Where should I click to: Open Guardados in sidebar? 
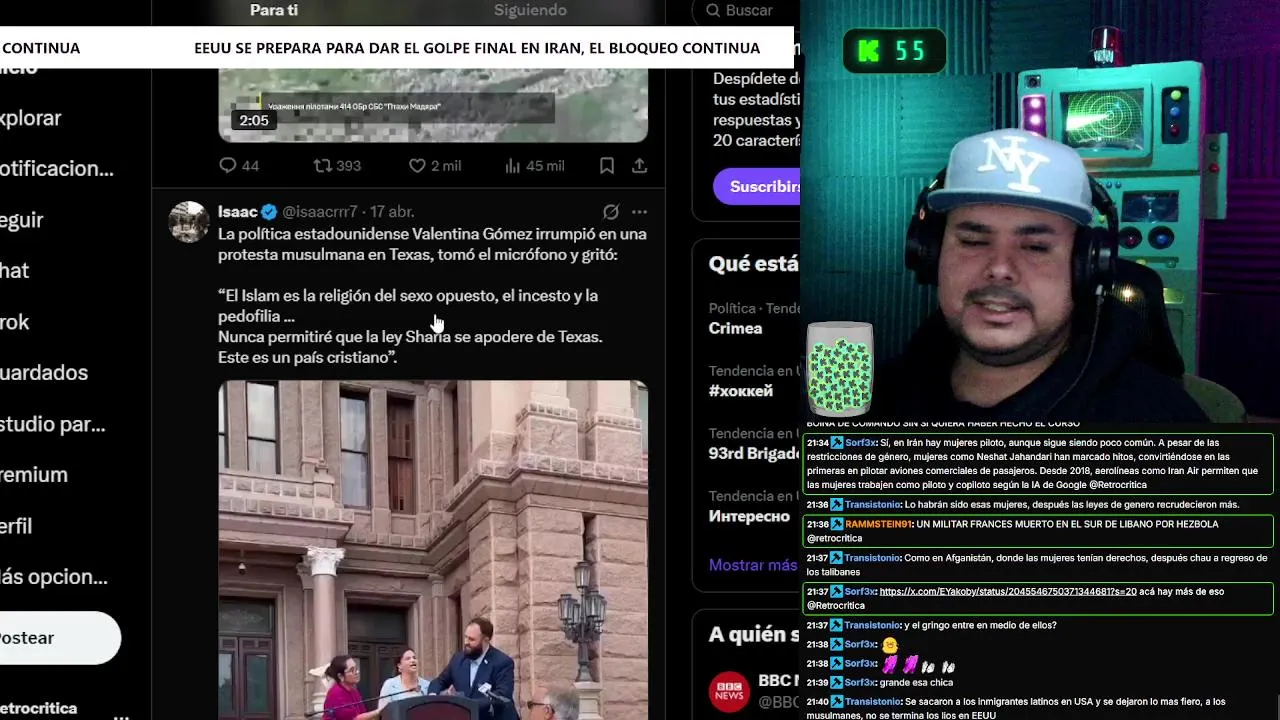pos(44,373)
